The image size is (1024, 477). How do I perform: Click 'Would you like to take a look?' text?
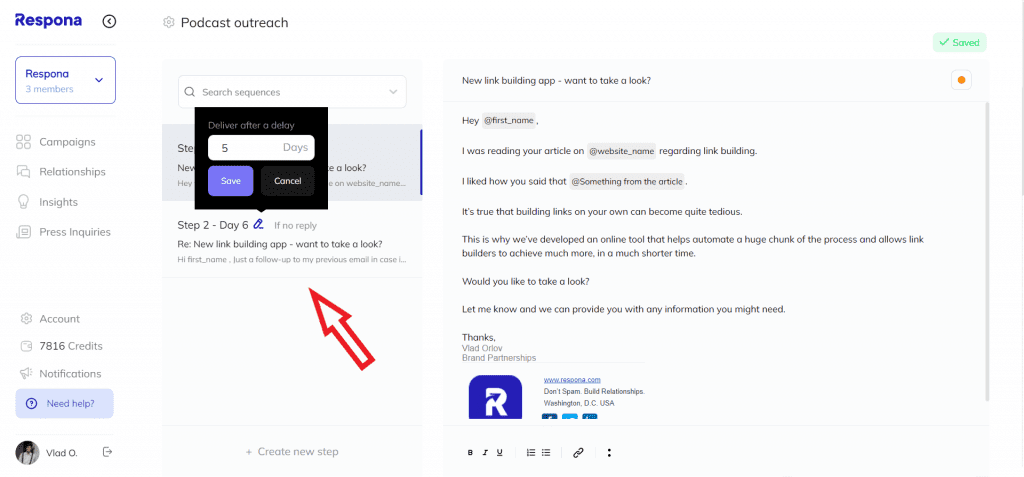(526, 282)
